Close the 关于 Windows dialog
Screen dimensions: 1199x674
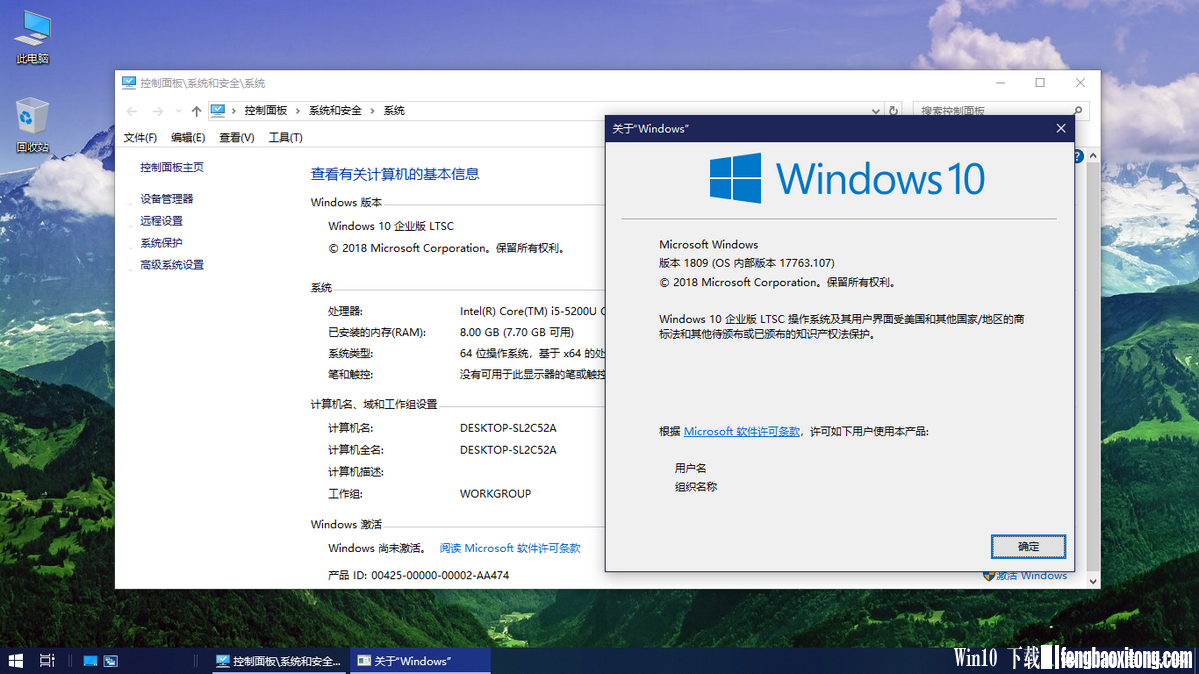(1061, 129)
